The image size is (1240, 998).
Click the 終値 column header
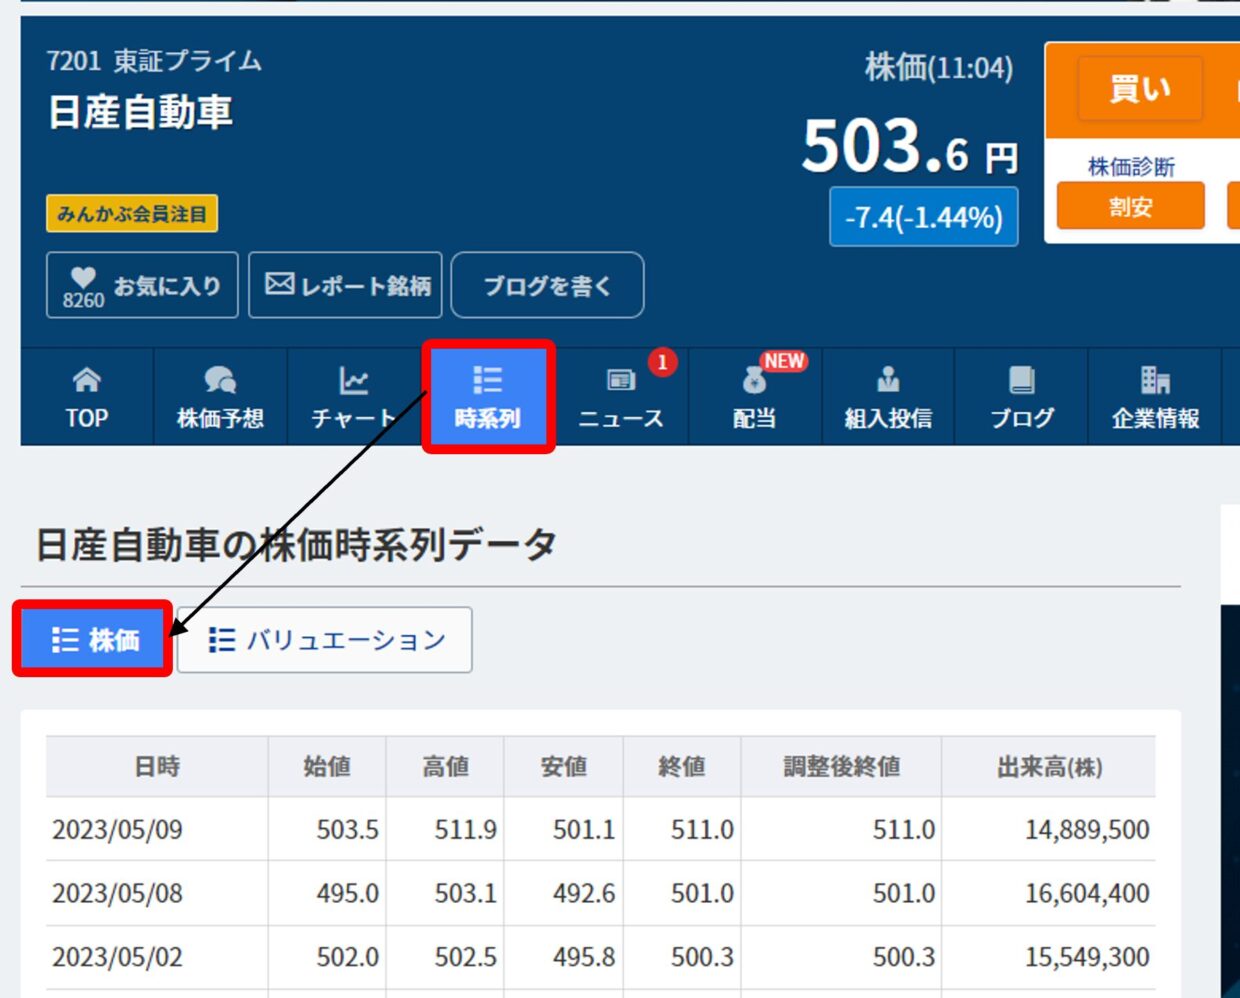pos(682,767)
